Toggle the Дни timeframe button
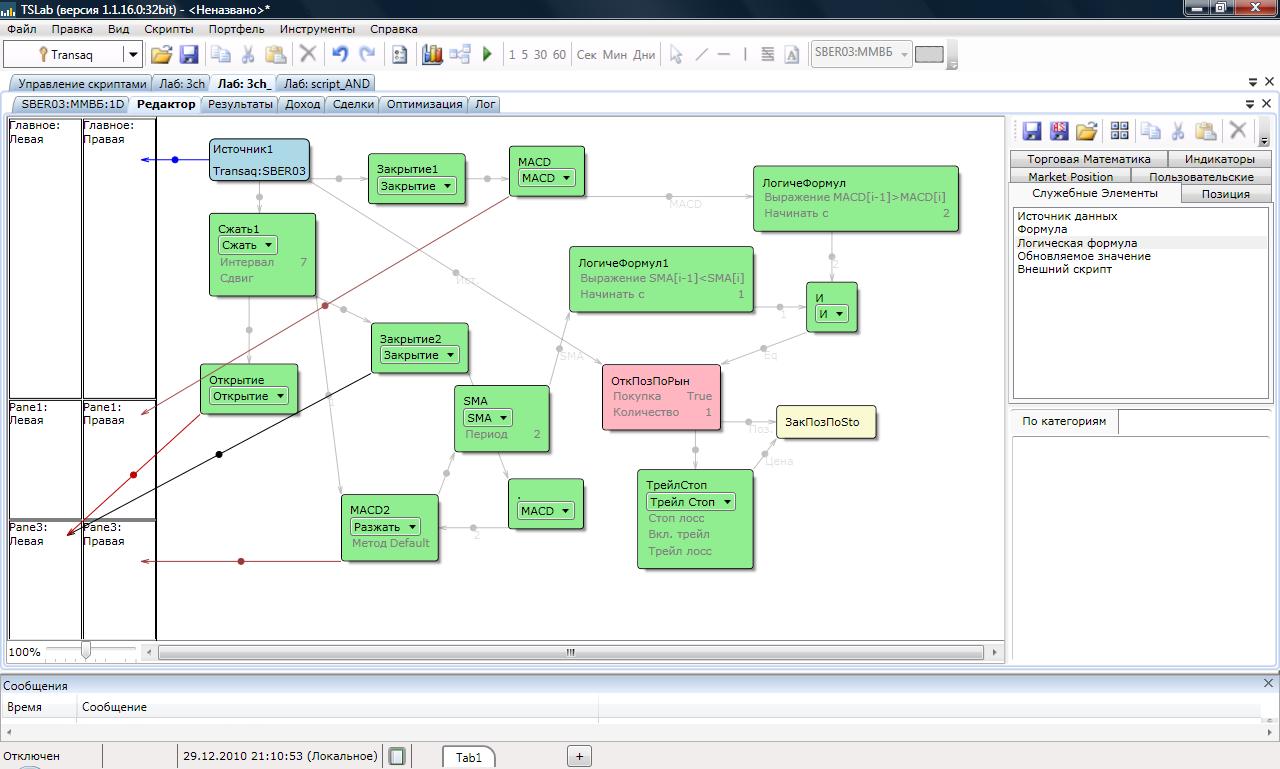This screenshot has width=1280, height=769. pyautogui.click(x=644, y=55)
